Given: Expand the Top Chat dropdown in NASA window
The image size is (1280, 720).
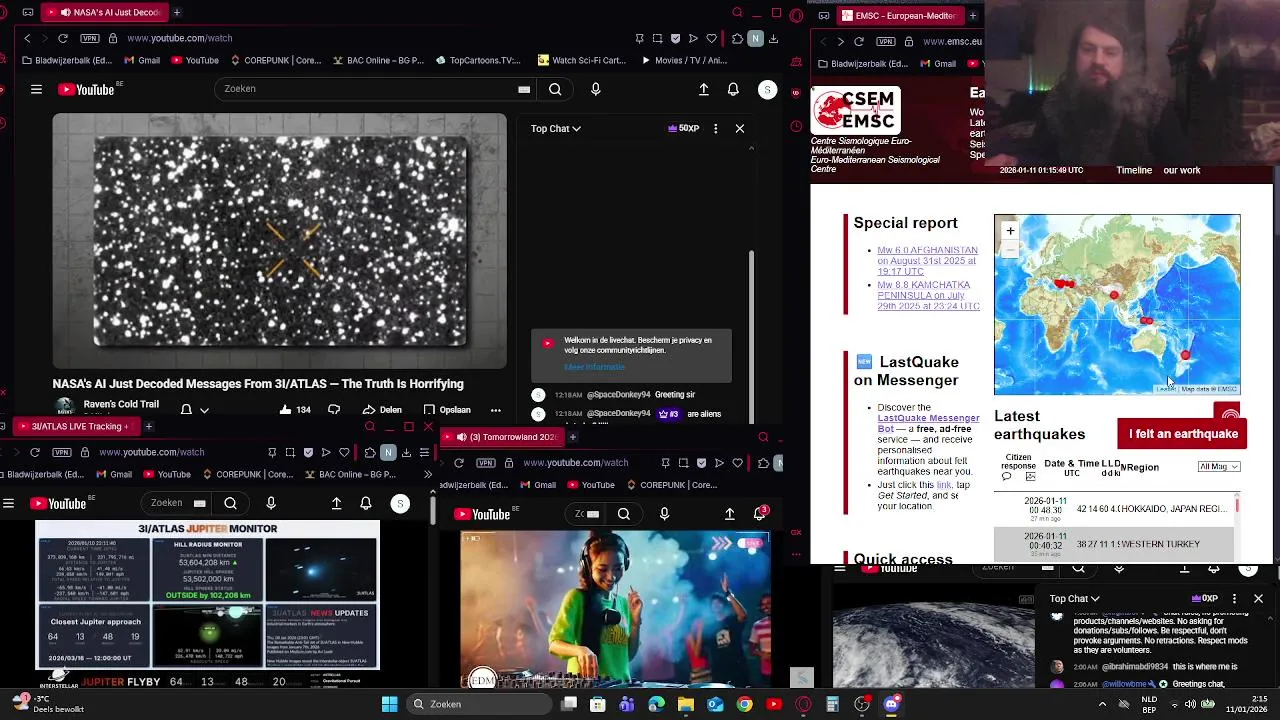Looking at the screenshot, I should pyautogui.click(x=555, y=128).
